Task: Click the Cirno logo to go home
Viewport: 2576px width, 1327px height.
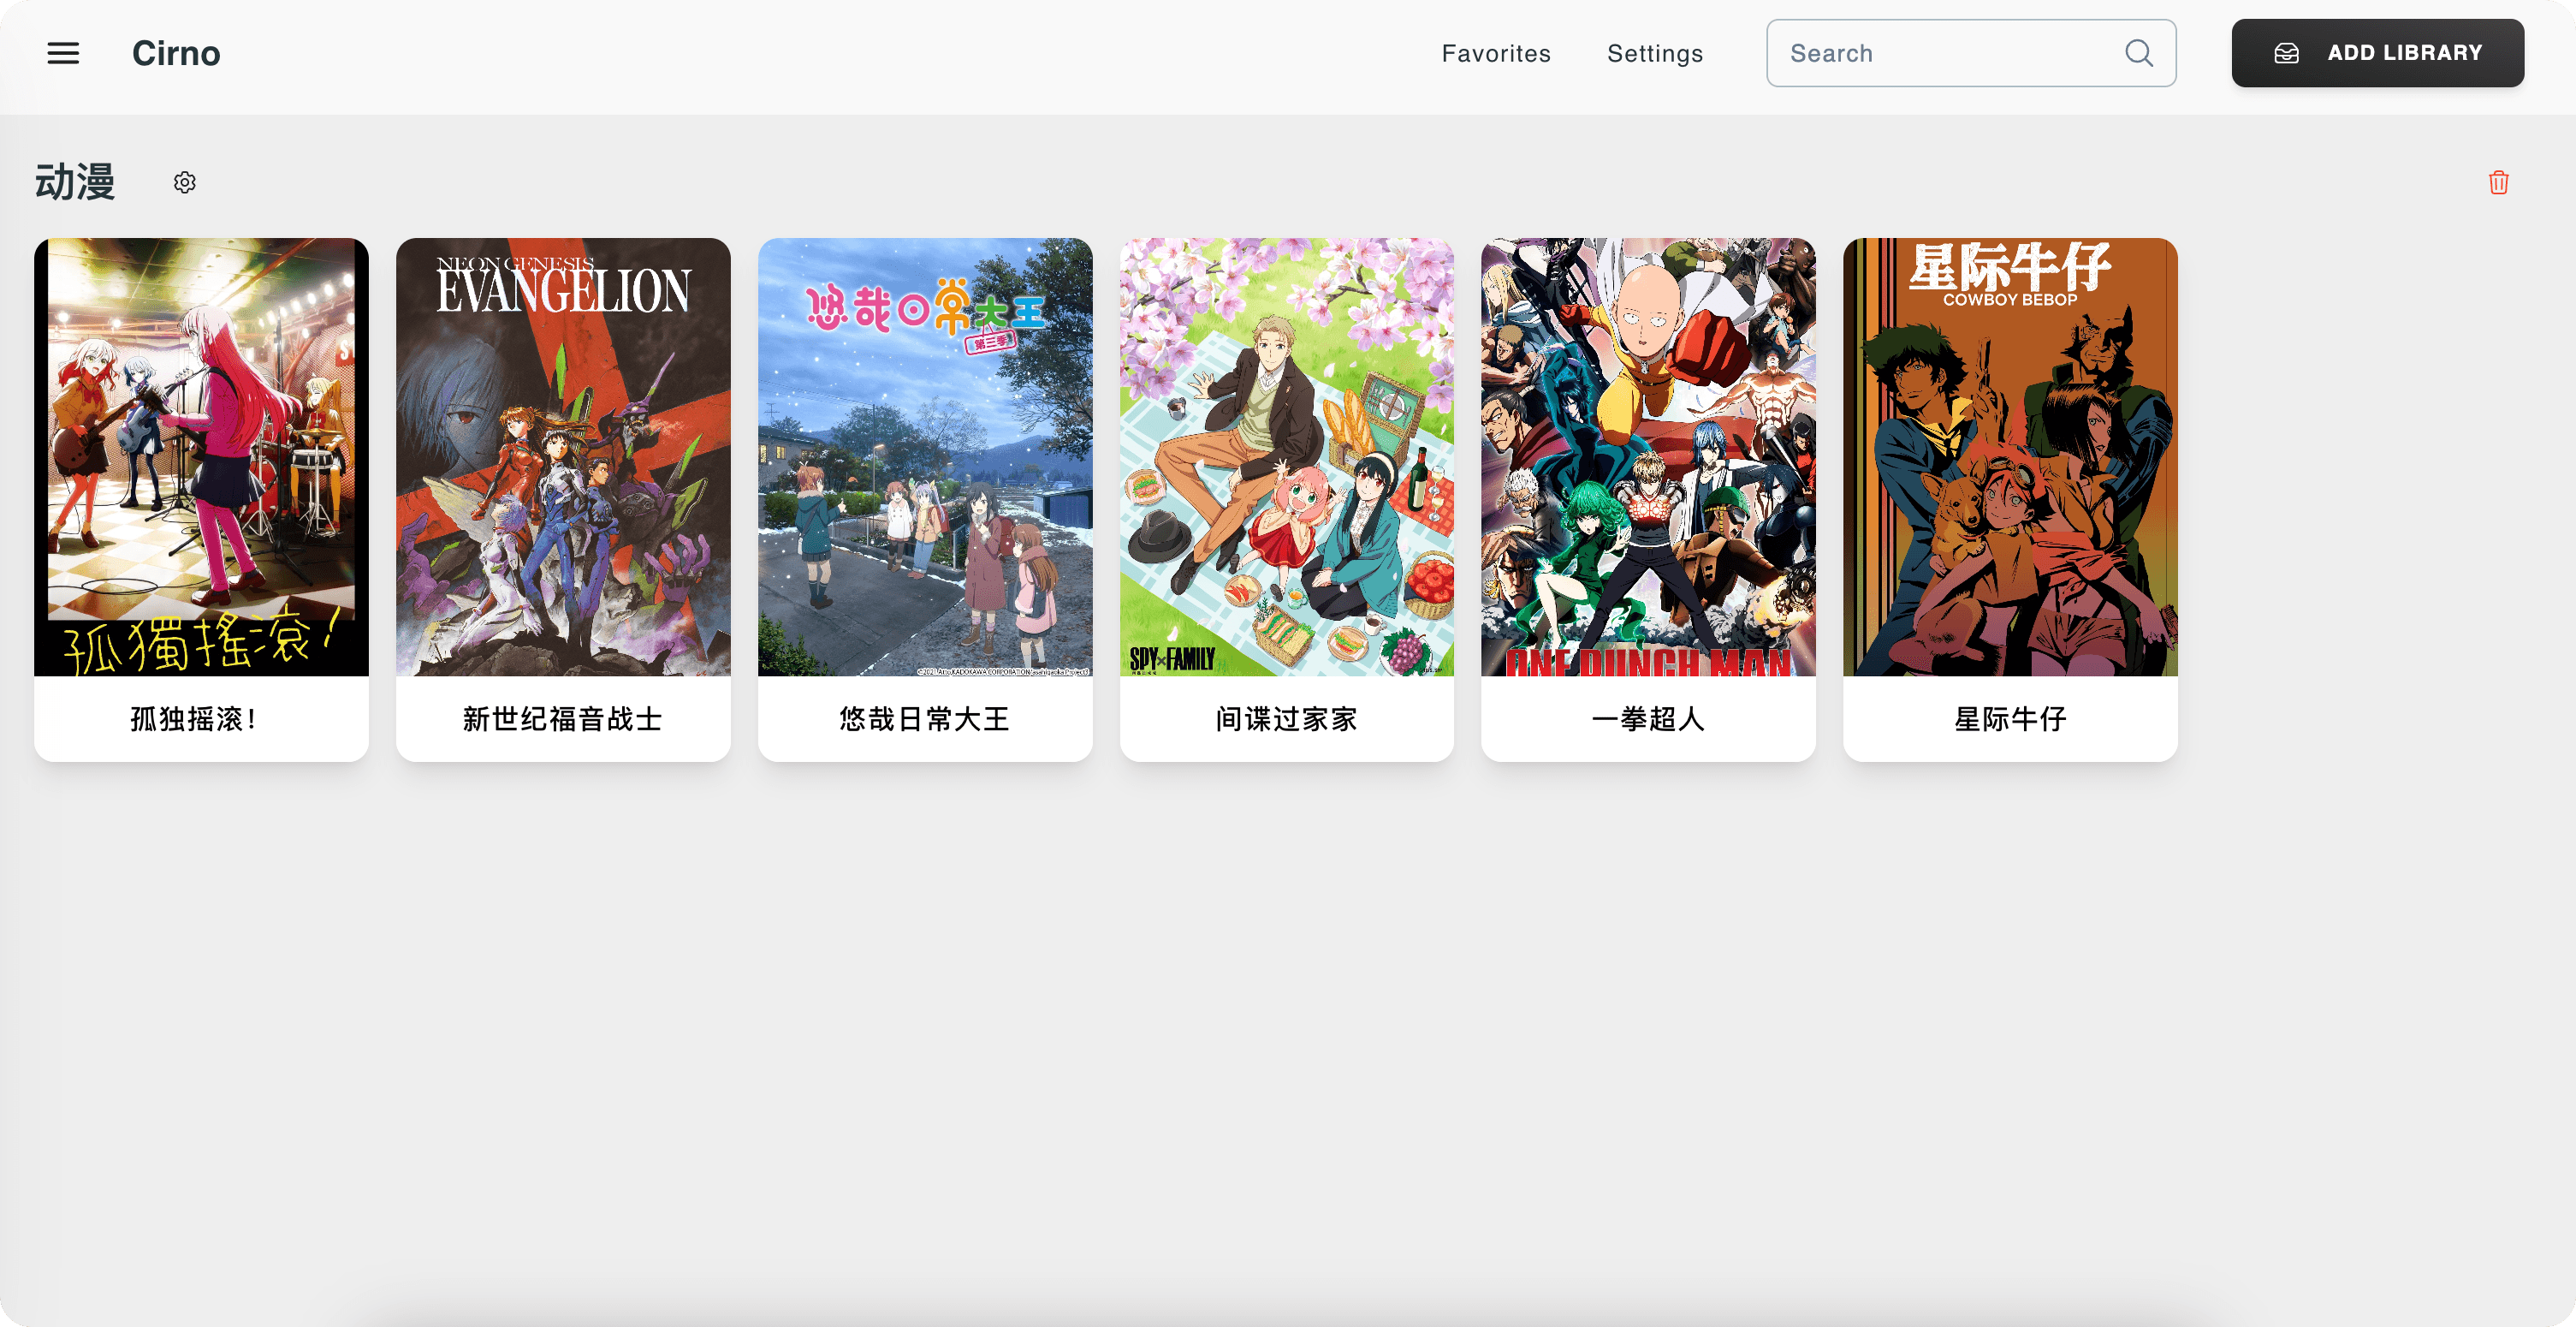Action: [x=176, y=53]
